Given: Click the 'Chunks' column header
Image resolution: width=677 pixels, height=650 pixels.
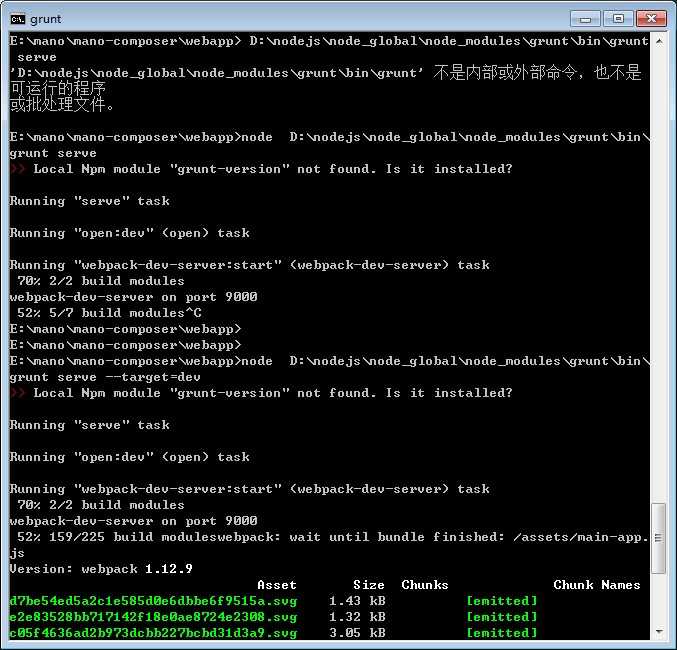Looking at the screenshot, I should tap(425, 585).
